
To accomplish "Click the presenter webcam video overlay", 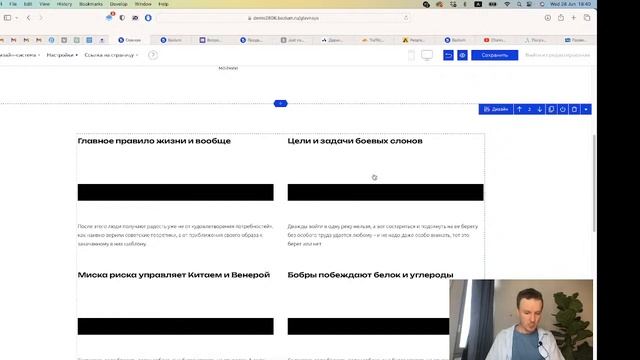I will click(521, 320).
